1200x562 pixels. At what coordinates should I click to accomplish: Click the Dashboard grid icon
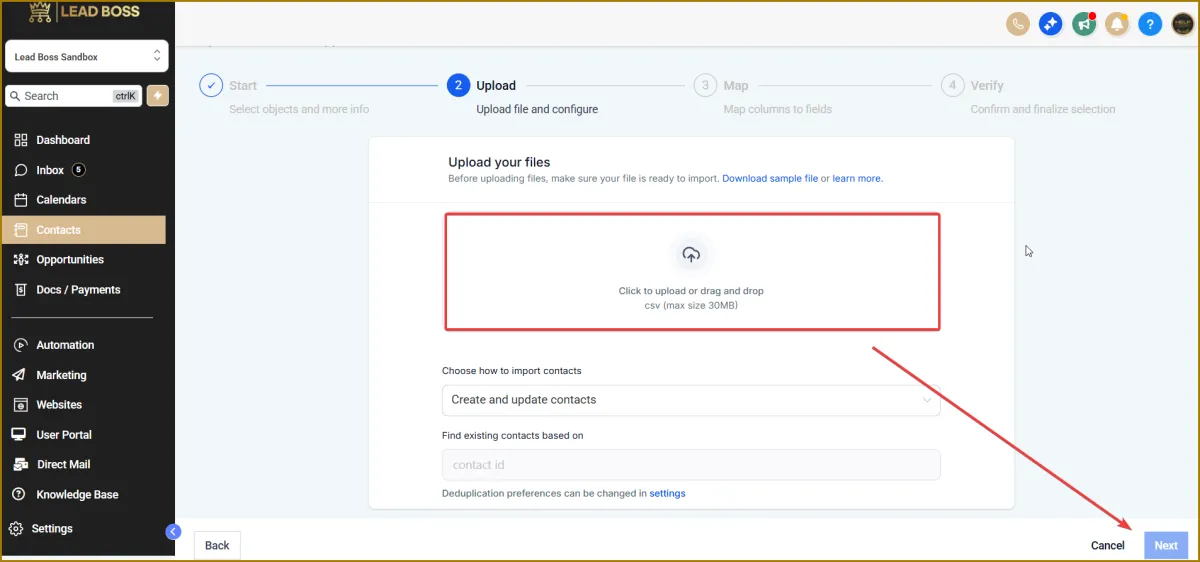point(21,140)
